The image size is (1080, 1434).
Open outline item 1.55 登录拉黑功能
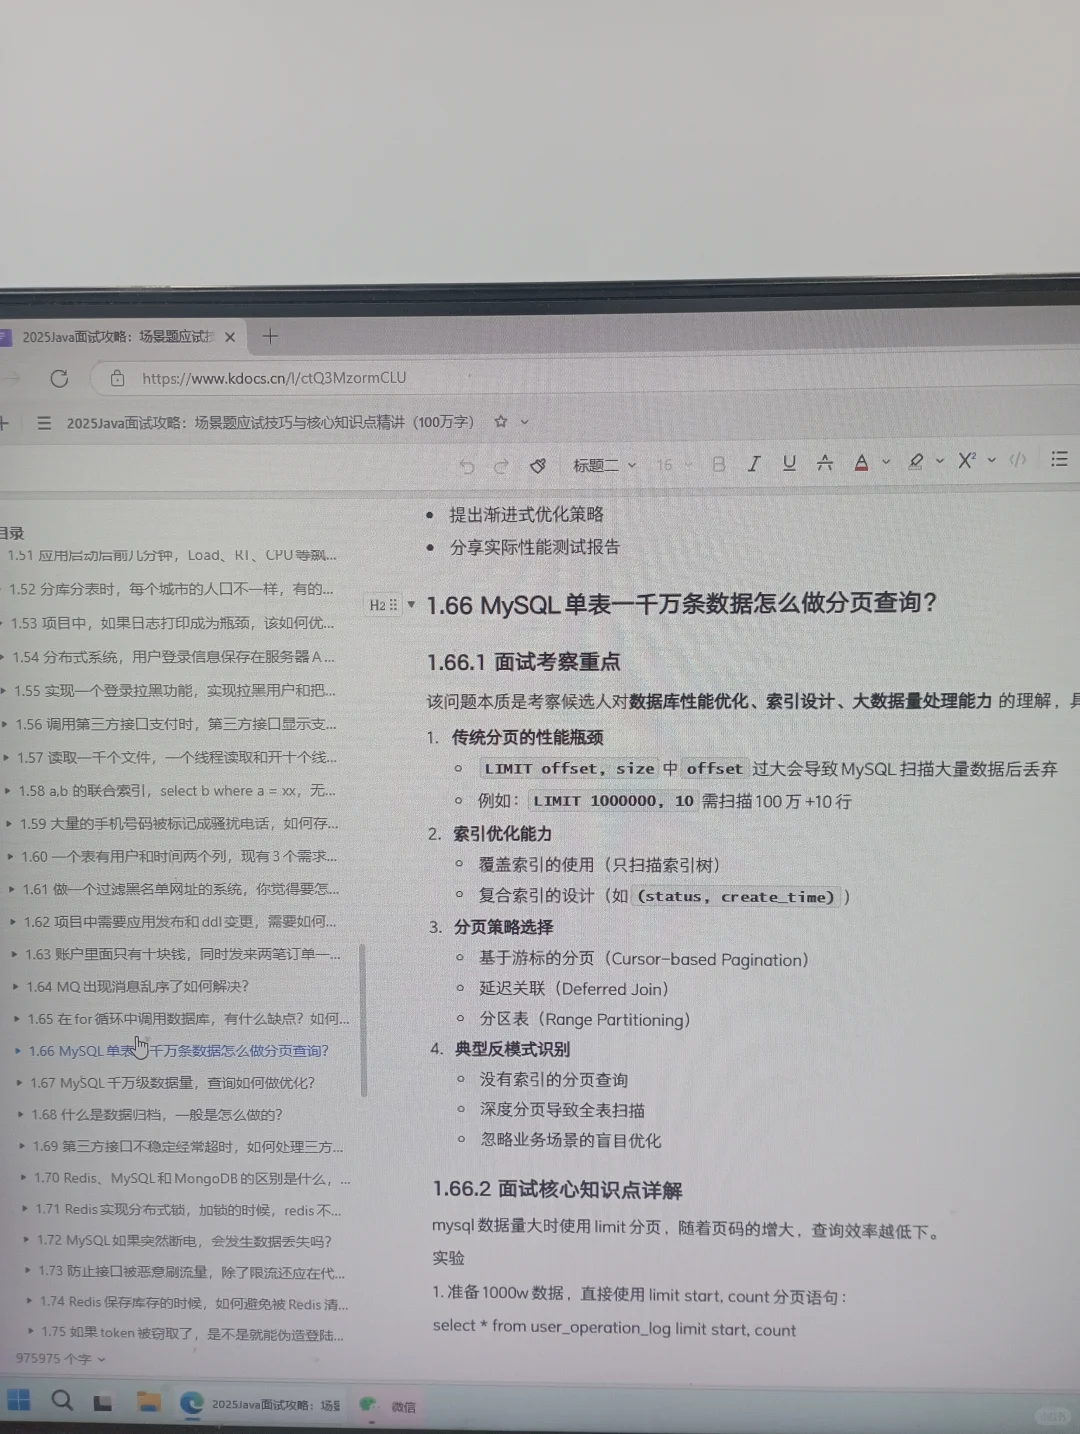[175, 691]
